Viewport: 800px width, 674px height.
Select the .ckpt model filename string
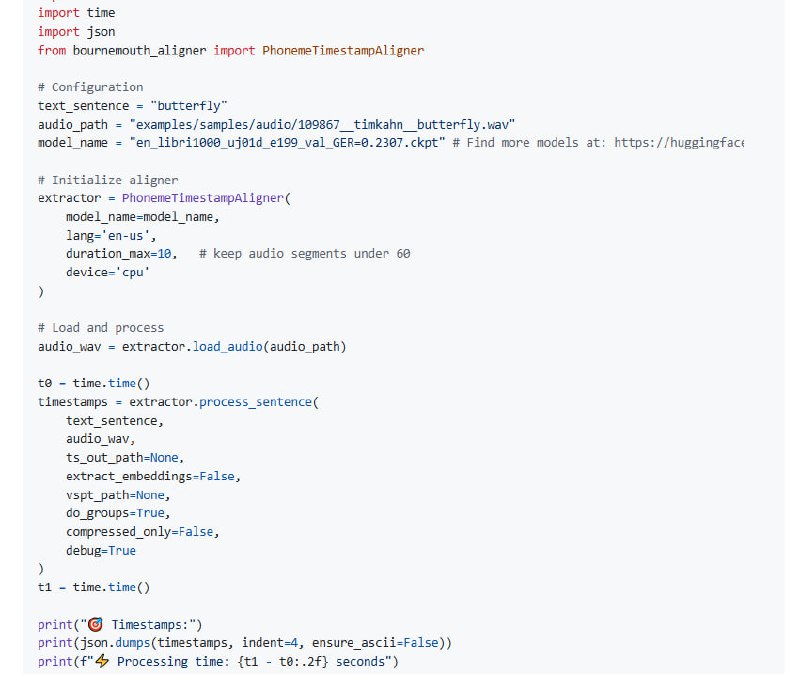pos(287,142)
